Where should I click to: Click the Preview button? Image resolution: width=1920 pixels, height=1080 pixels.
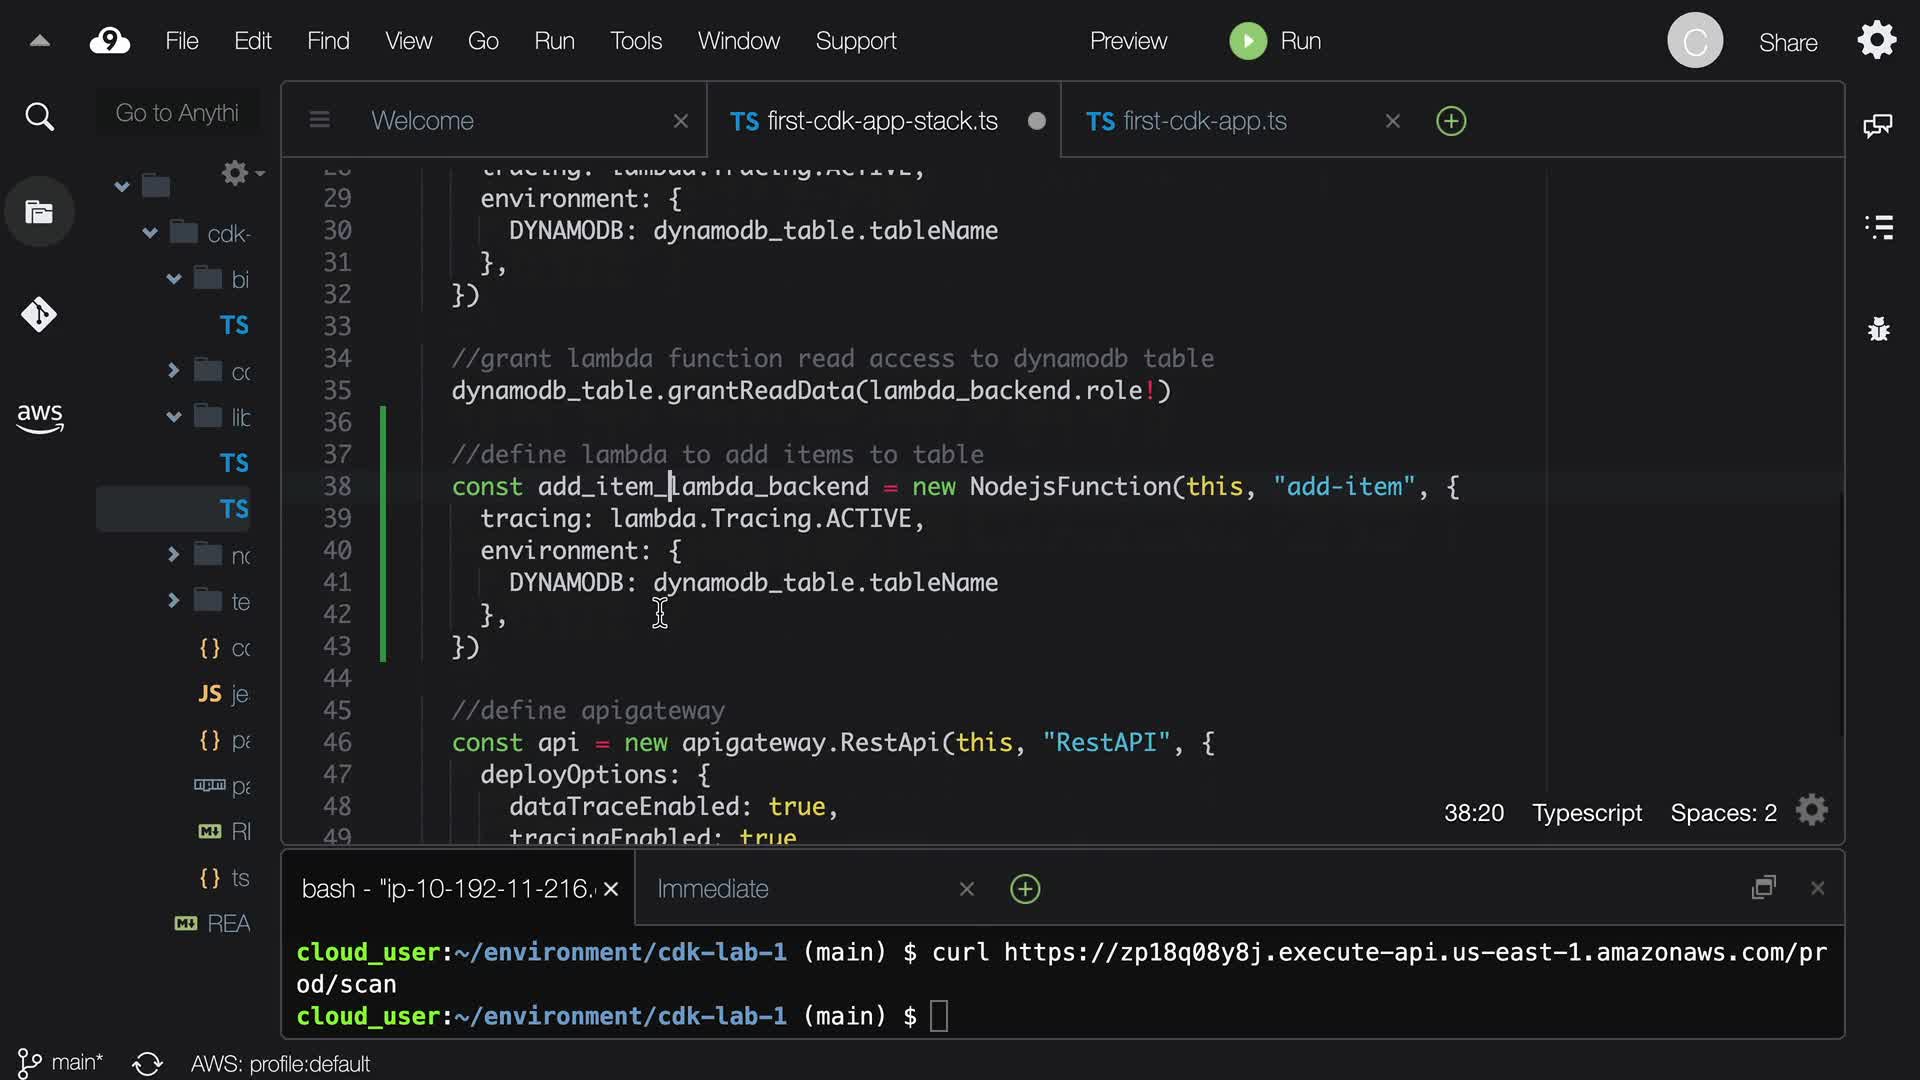1127,41
